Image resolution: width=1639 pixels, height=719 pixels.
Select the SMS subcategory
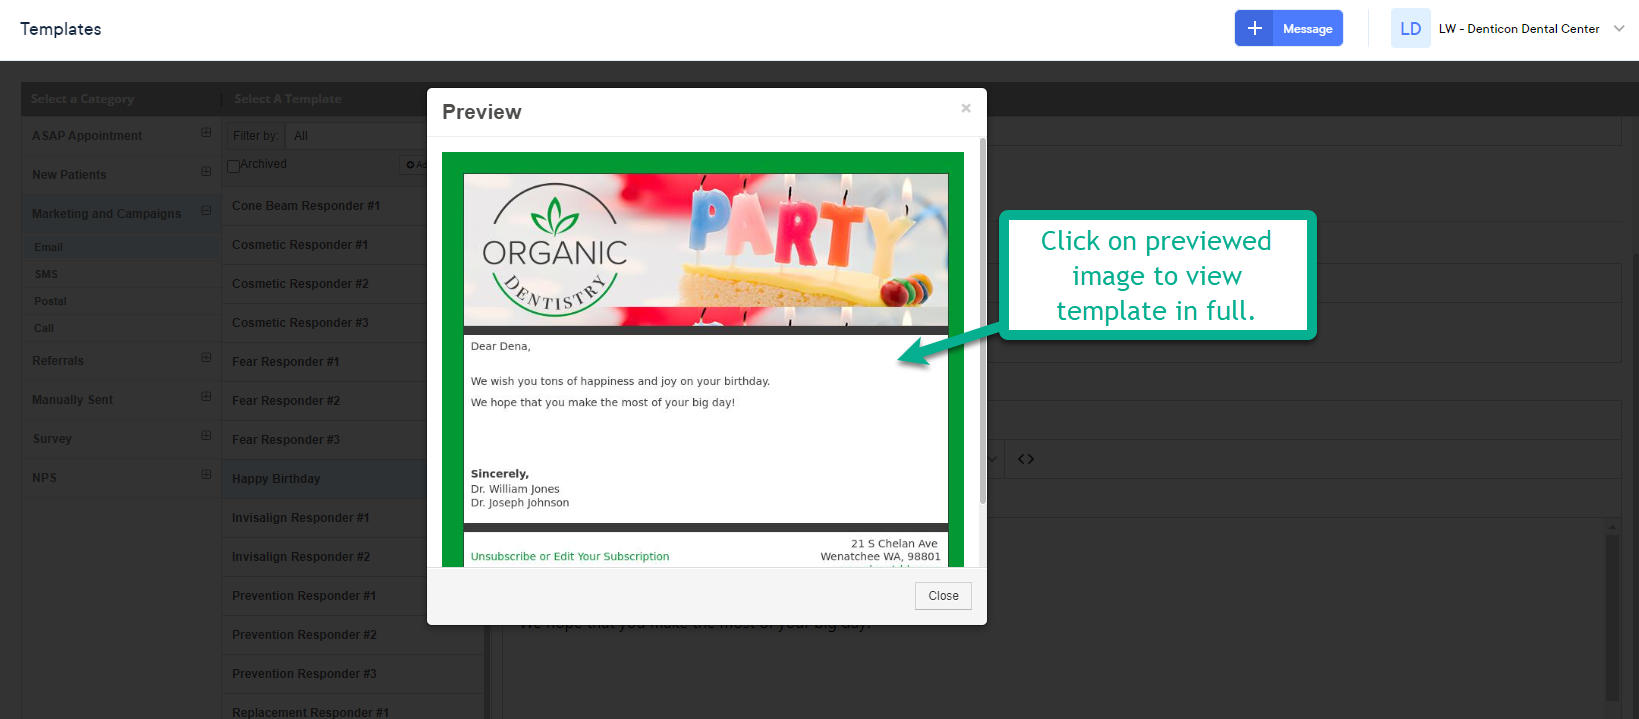coord(46,274)
